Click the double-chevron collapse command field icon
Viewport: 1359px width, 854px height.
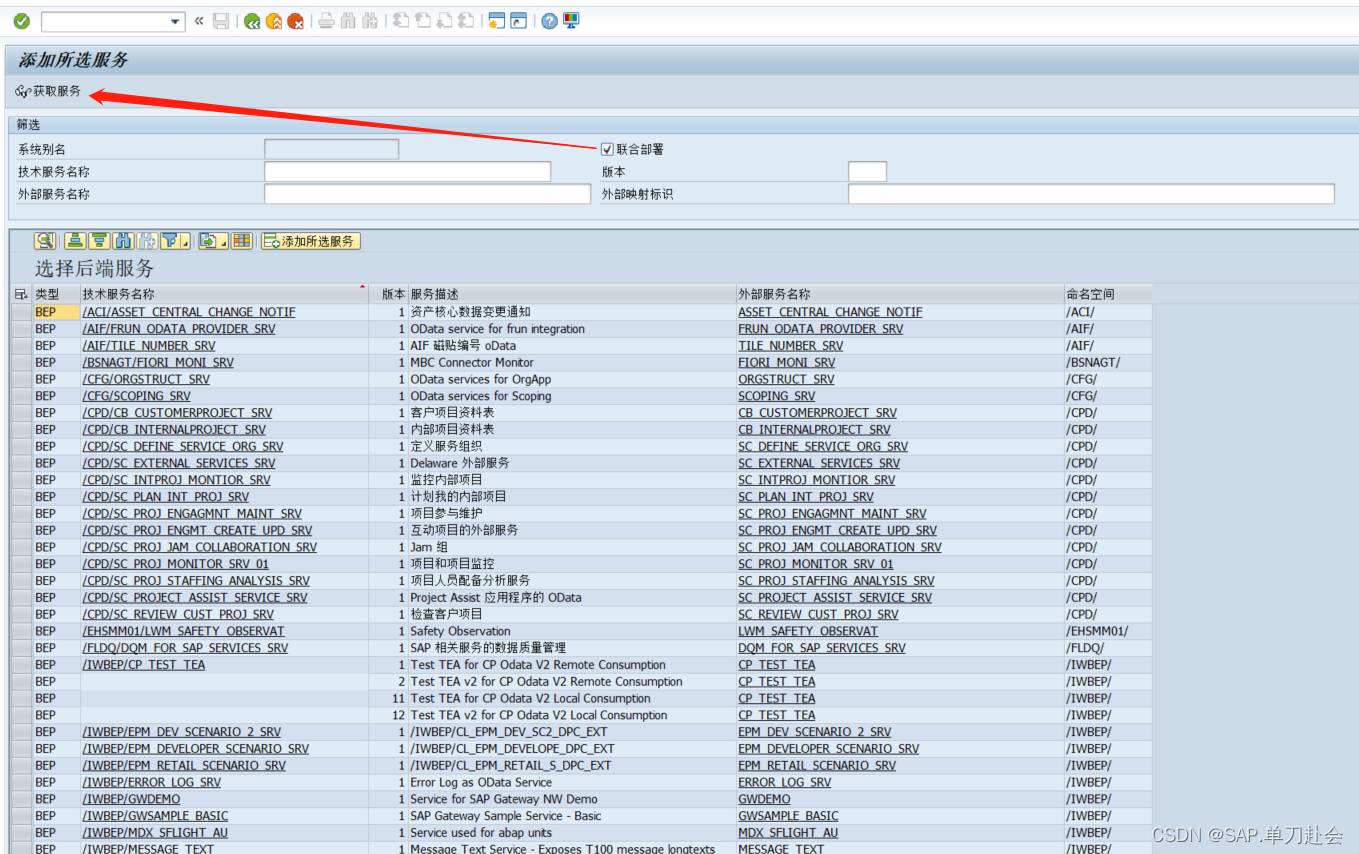pyautogui.click(x=199, y=21)
